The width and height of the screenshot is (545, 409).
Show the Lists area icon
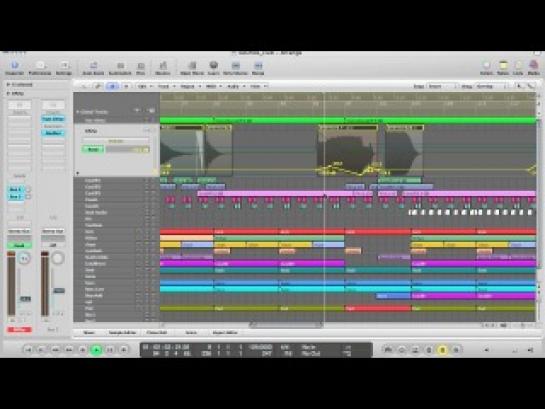(x=518, y=68)
